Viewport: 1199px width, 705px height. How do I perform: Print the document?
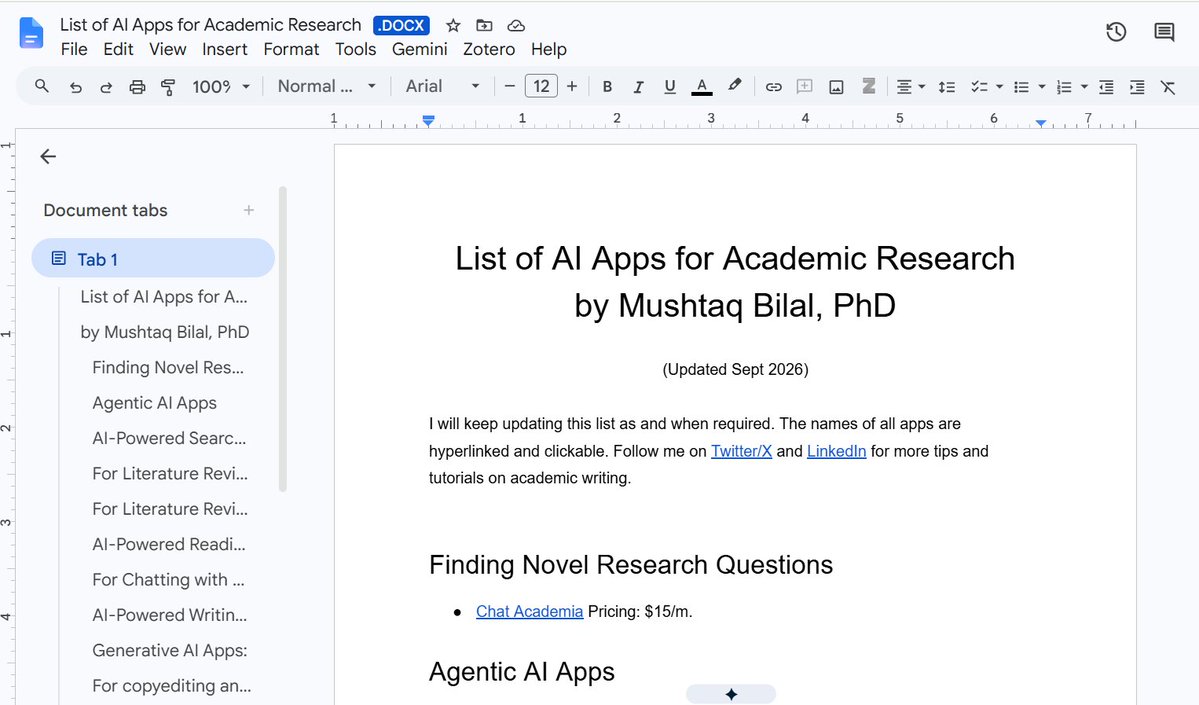click(137, 87)
